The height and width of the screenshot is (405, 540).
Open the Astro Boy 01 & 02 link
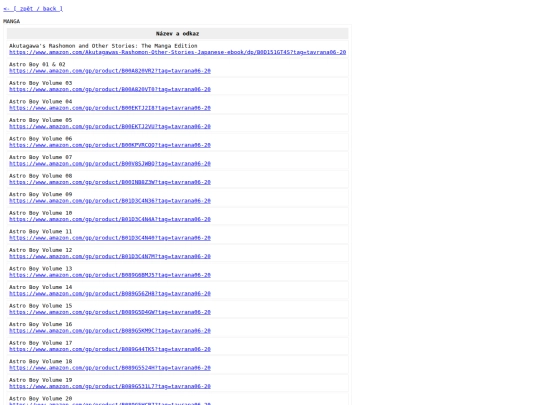pos(110,71)
